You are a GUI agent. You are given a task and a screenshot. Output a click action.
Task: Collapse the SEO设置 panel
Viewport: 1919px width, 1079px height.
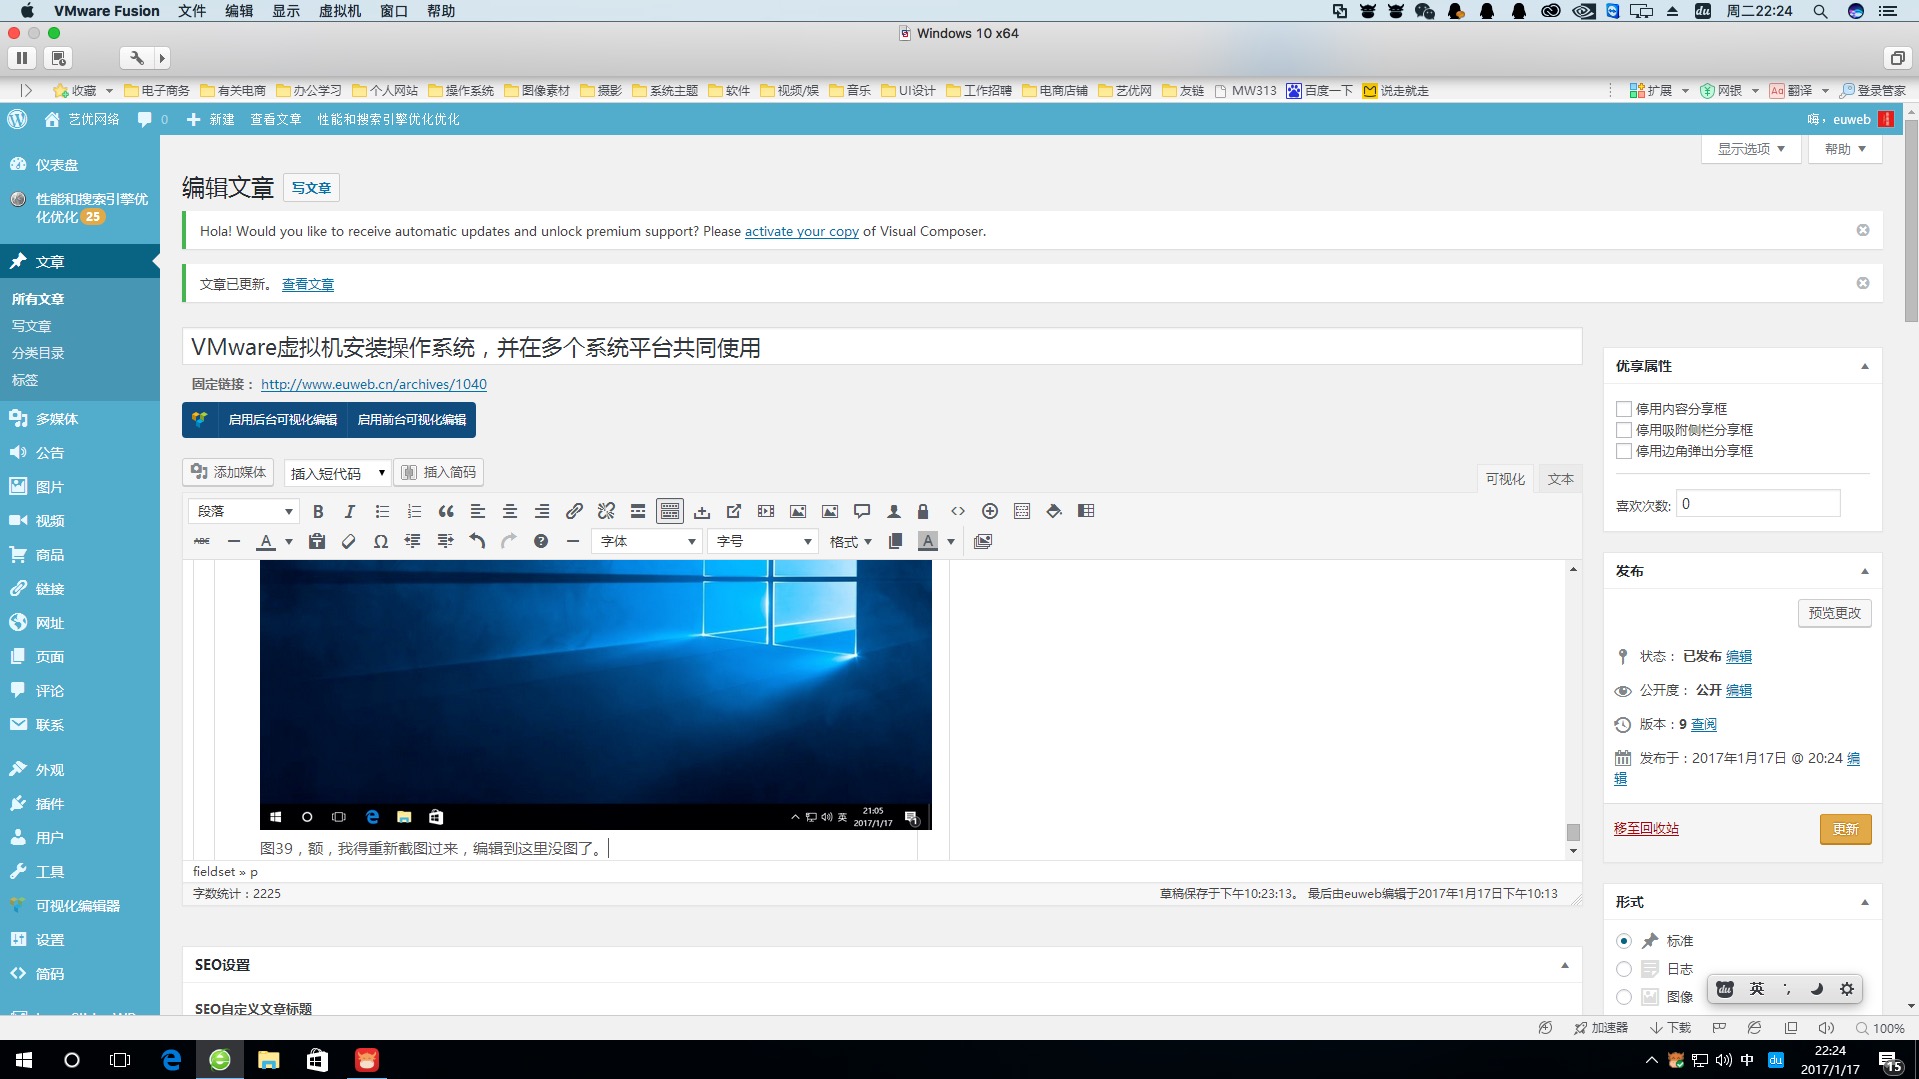point(1565,965)
